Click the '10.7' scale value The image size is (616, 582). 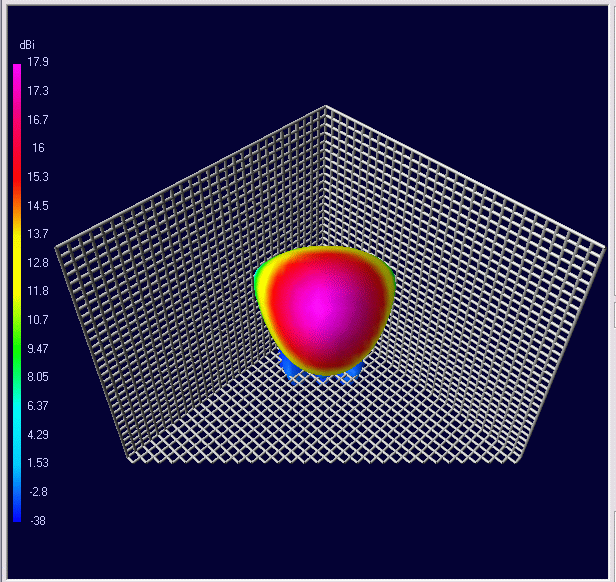[38, 319]
